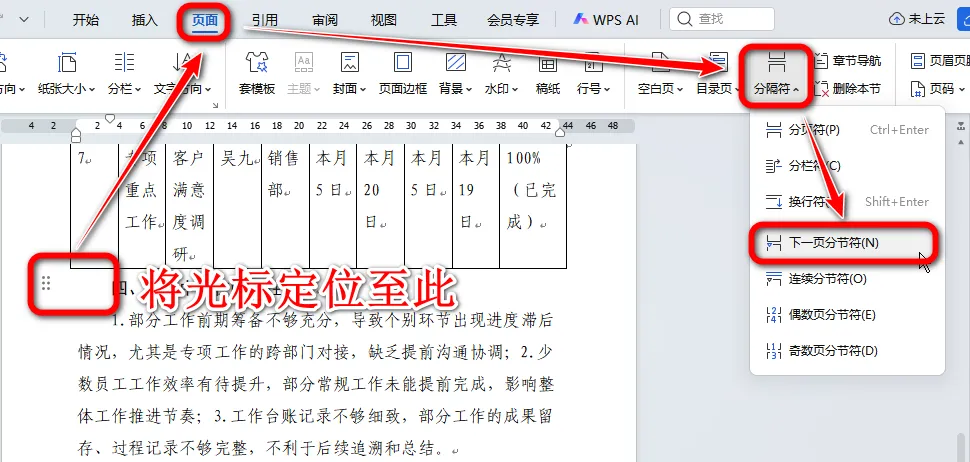
Task: Click the 套模板 template tool
Action: [257, 73]
